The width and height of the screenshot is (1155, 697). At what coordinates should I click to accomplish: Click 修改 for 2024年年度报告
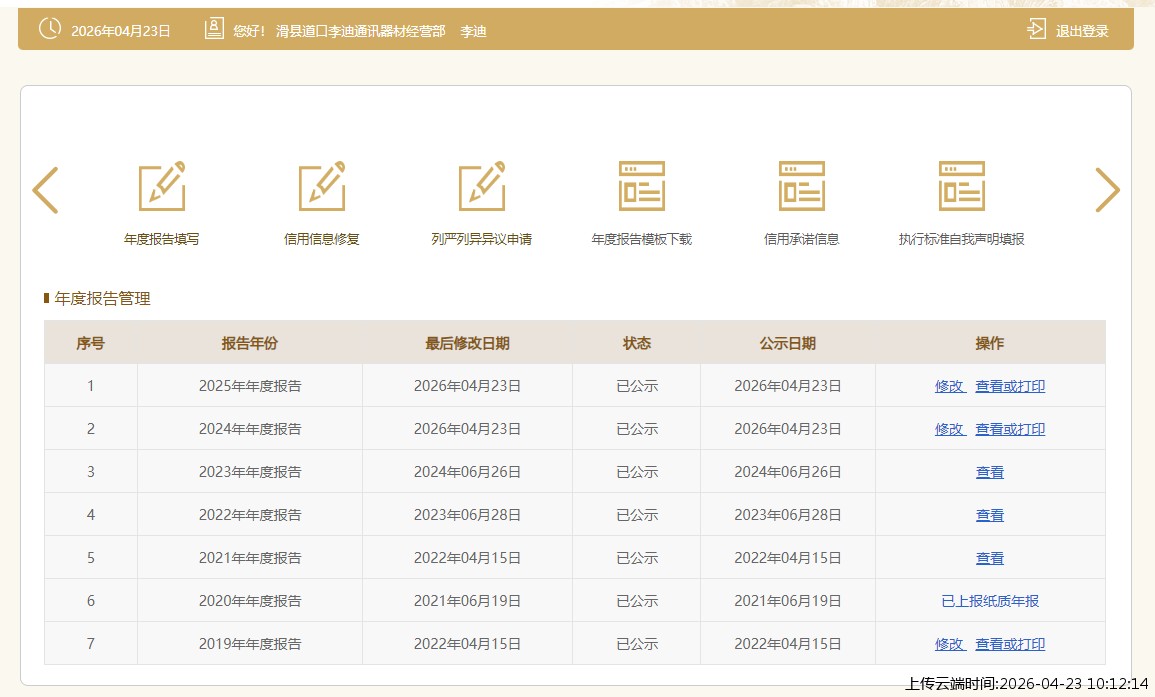click(949, 429)
